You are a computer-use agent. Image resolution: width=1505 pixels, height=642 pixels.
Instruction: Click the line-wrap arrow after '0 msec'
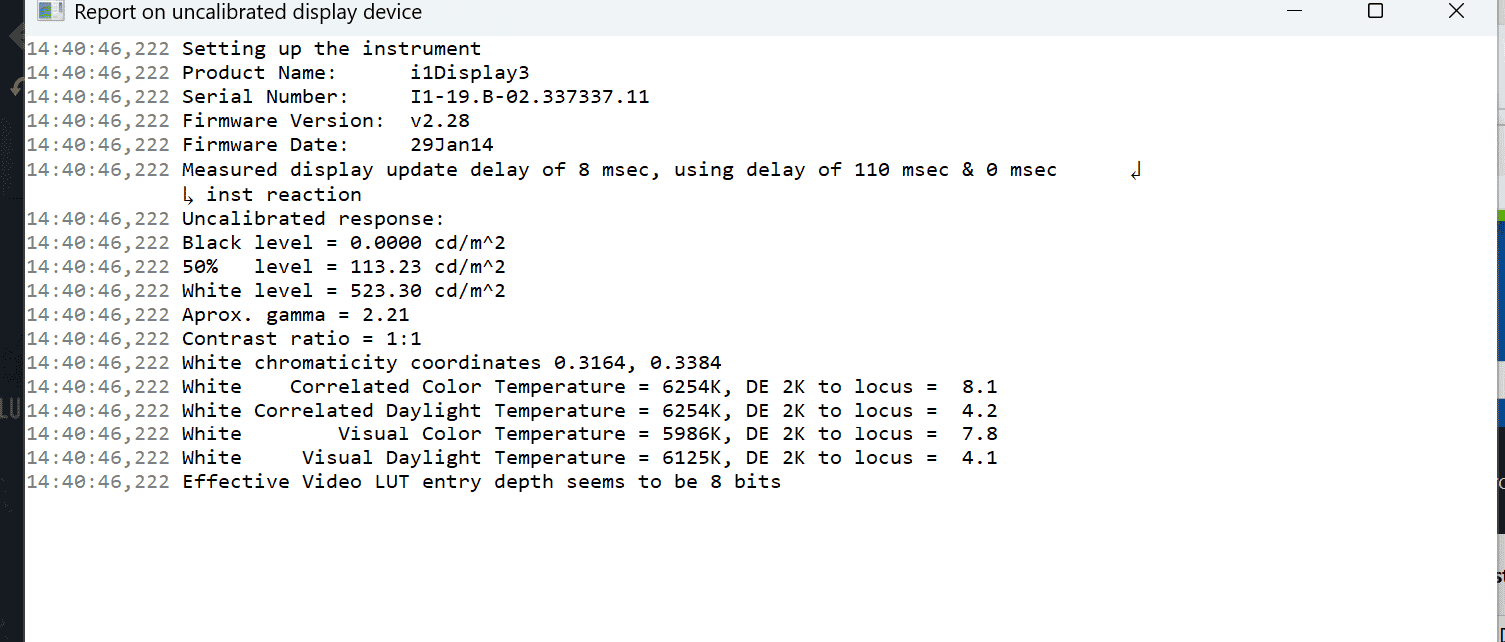pyautogui.click(x=1135, y=170)
